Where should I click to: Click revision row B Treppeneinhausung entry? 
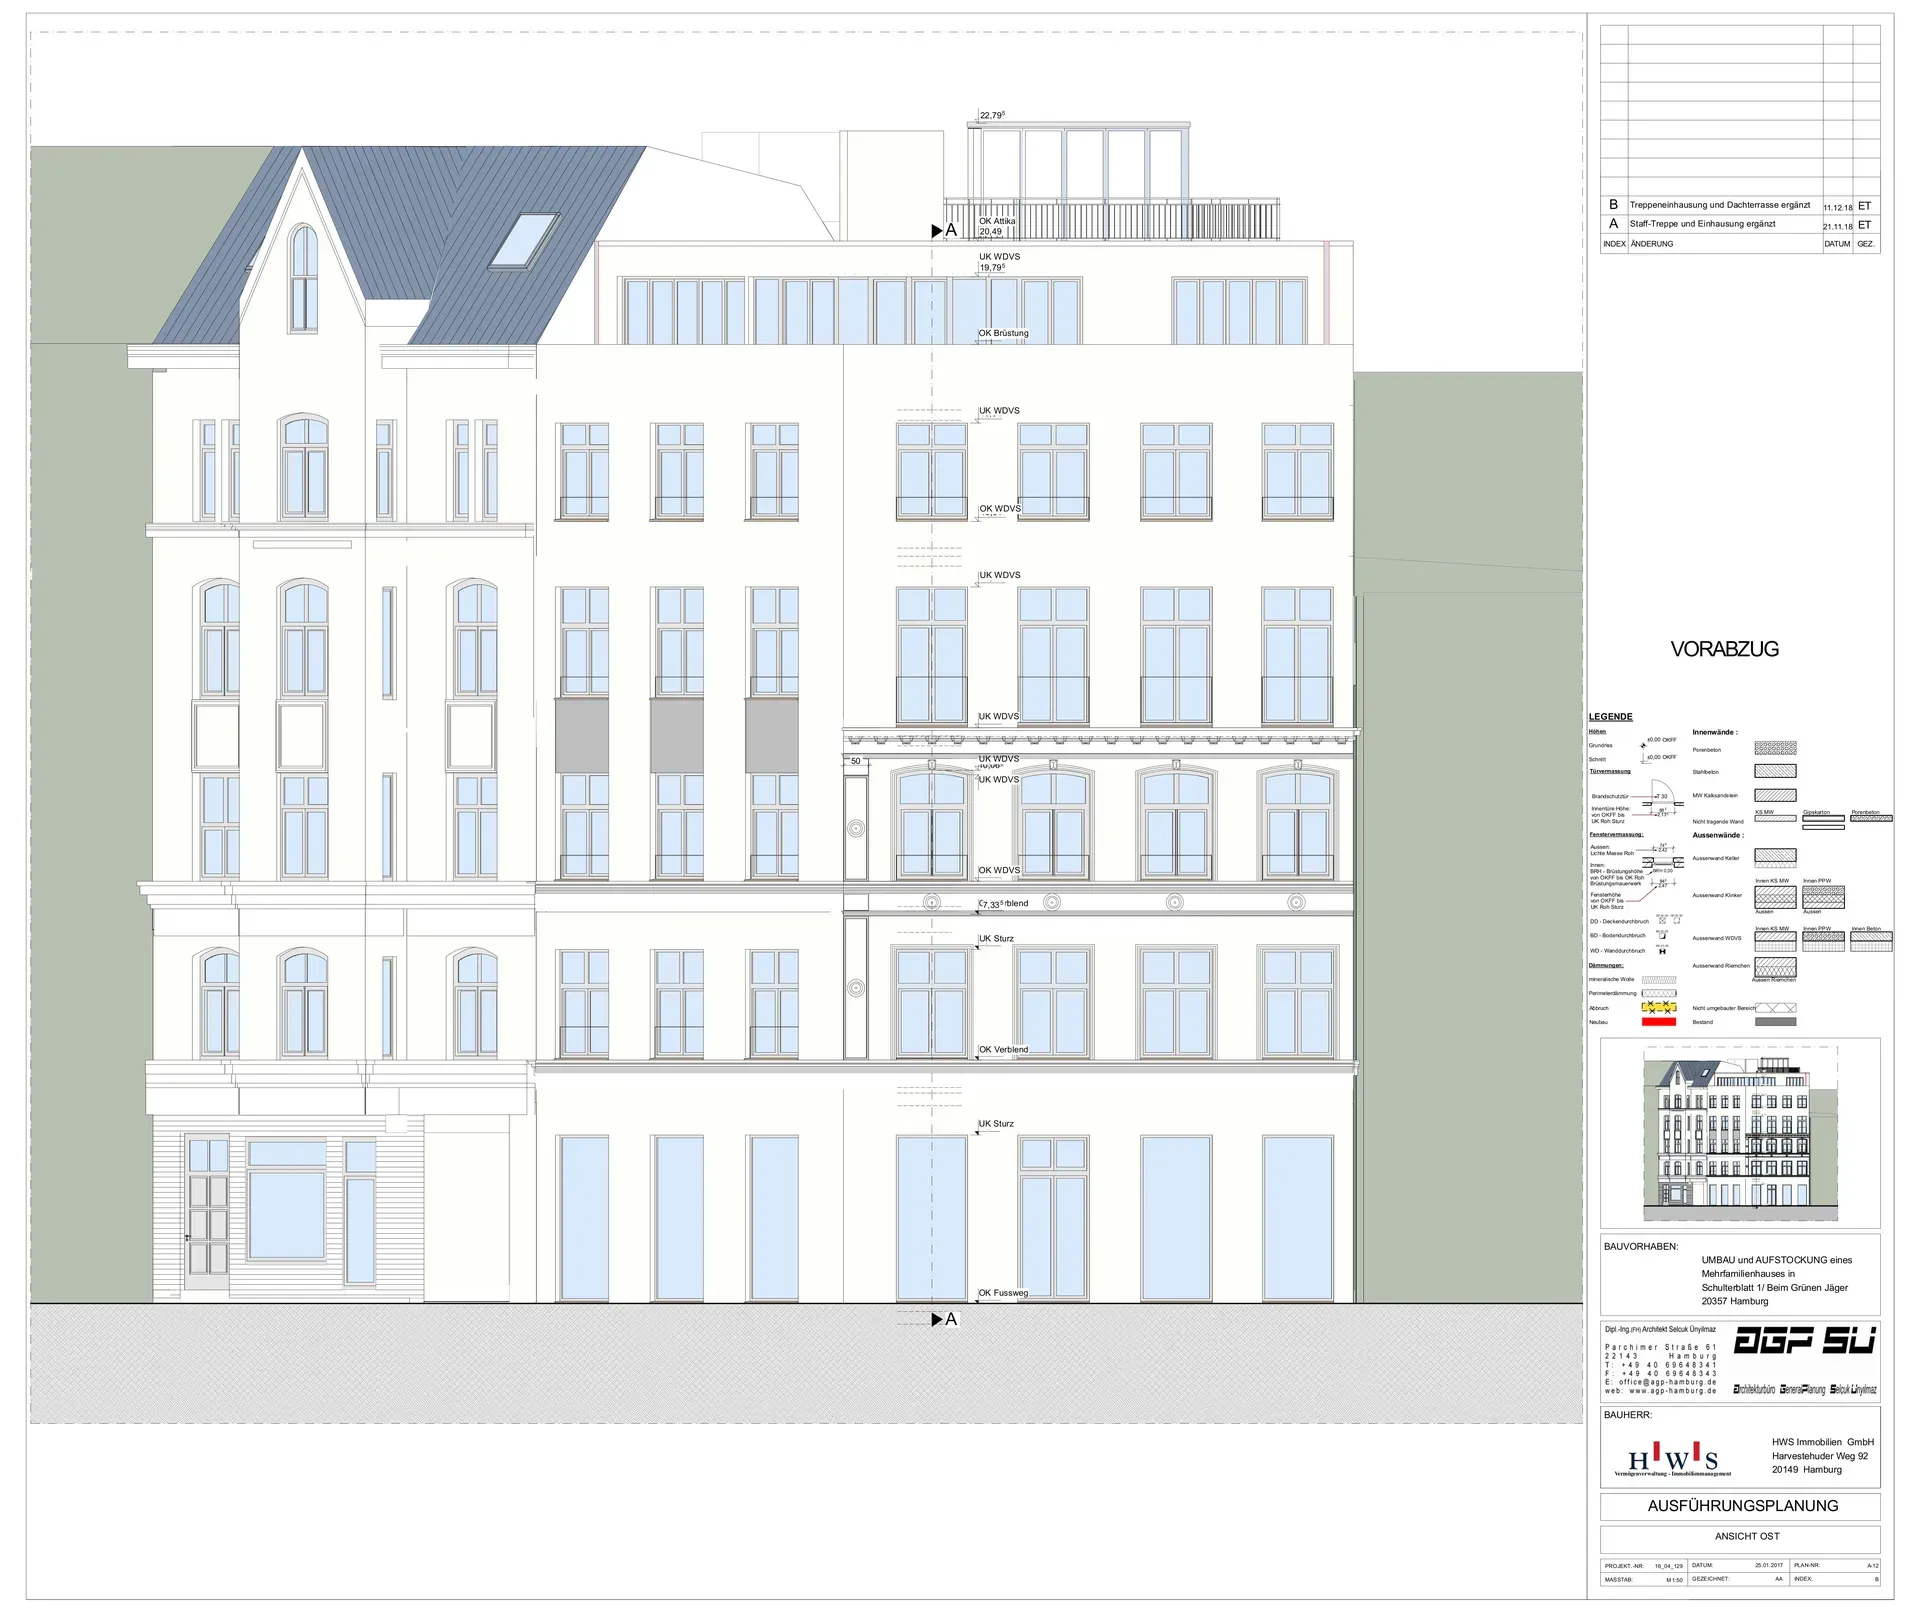(1719, 205)
